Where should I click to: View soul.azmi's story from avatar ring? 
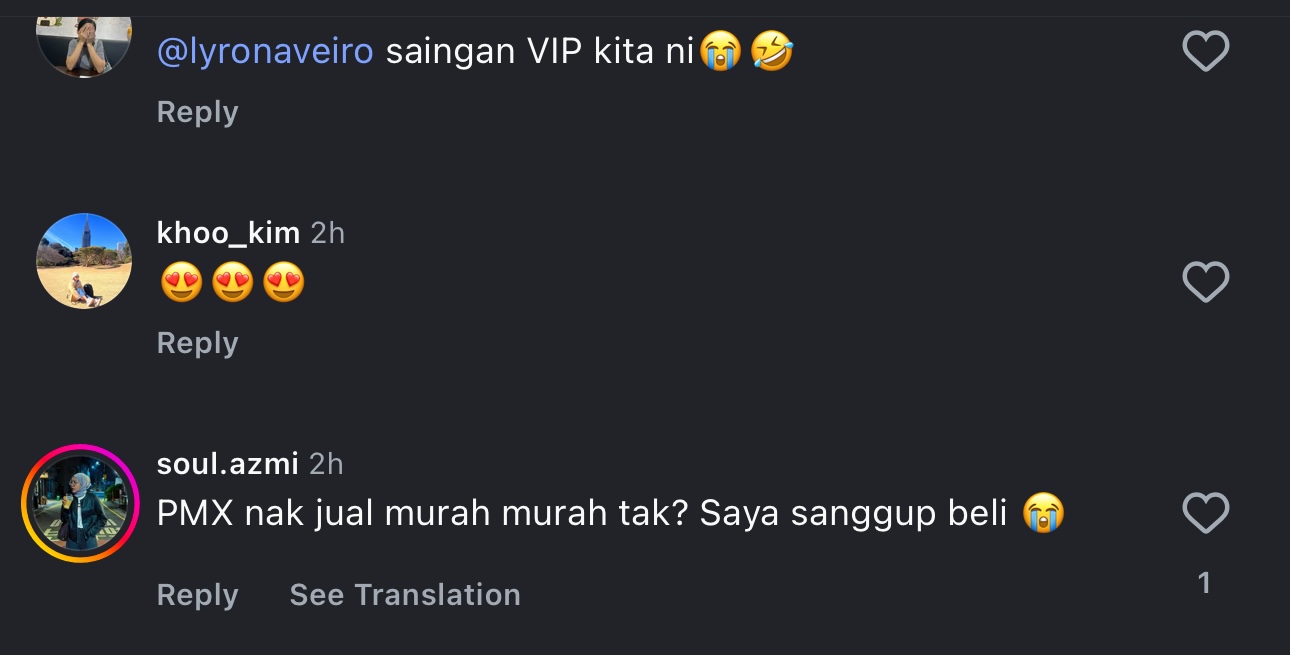tap(80, 503)
